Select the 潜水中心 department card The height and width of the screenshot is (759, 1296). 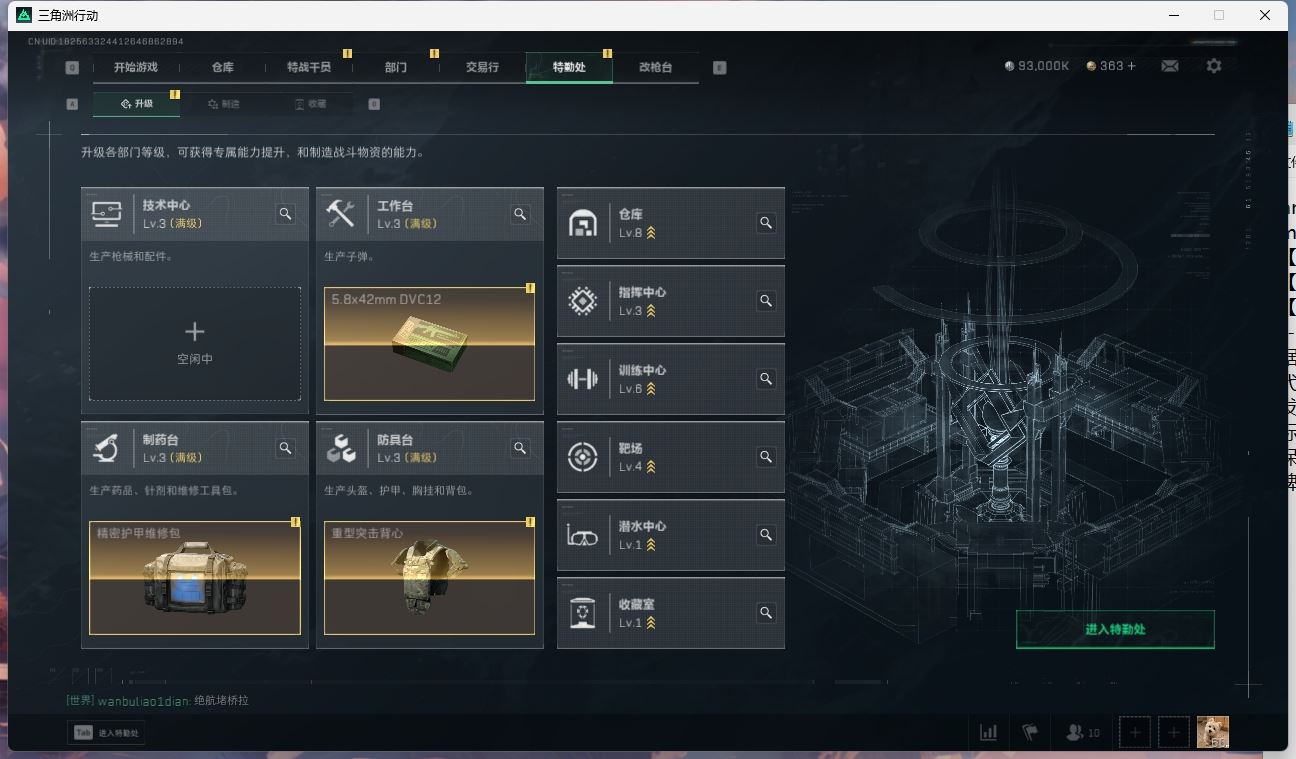[x=671, y=535]
